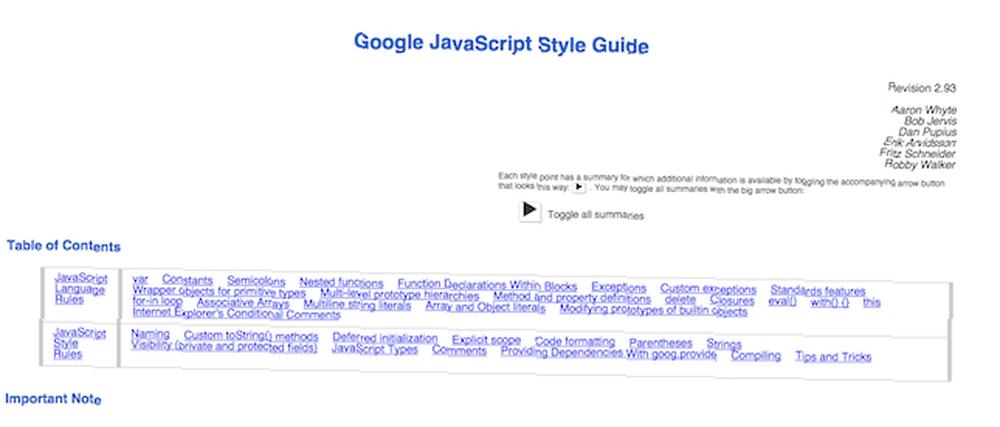Open the Closures link
This screenshot has width=1000, height=427.
point(732,300)
